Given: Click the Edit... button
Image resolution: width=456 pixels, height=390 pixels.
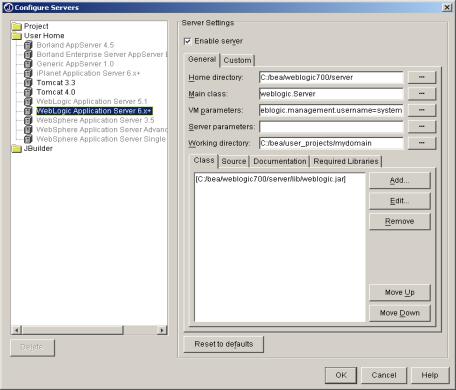Looking at the screenshot, I should (x=400, y=201).
